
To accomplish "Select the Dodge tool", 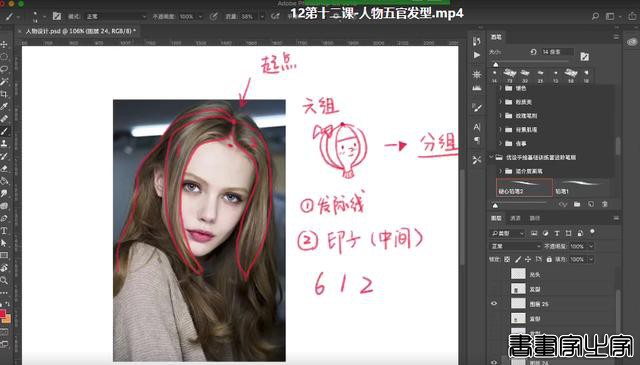I will 4,206.
